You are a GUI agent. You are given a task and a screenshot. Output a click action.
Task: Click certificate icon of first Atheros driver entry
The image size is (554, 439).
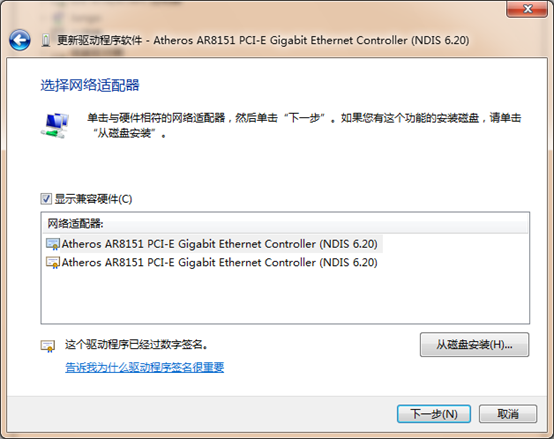click(x=53, y=244)
